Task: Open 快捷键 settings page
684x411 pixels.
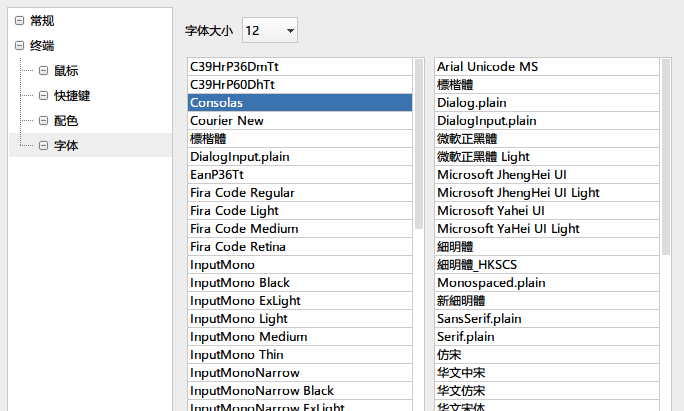Action: (72, 96)
